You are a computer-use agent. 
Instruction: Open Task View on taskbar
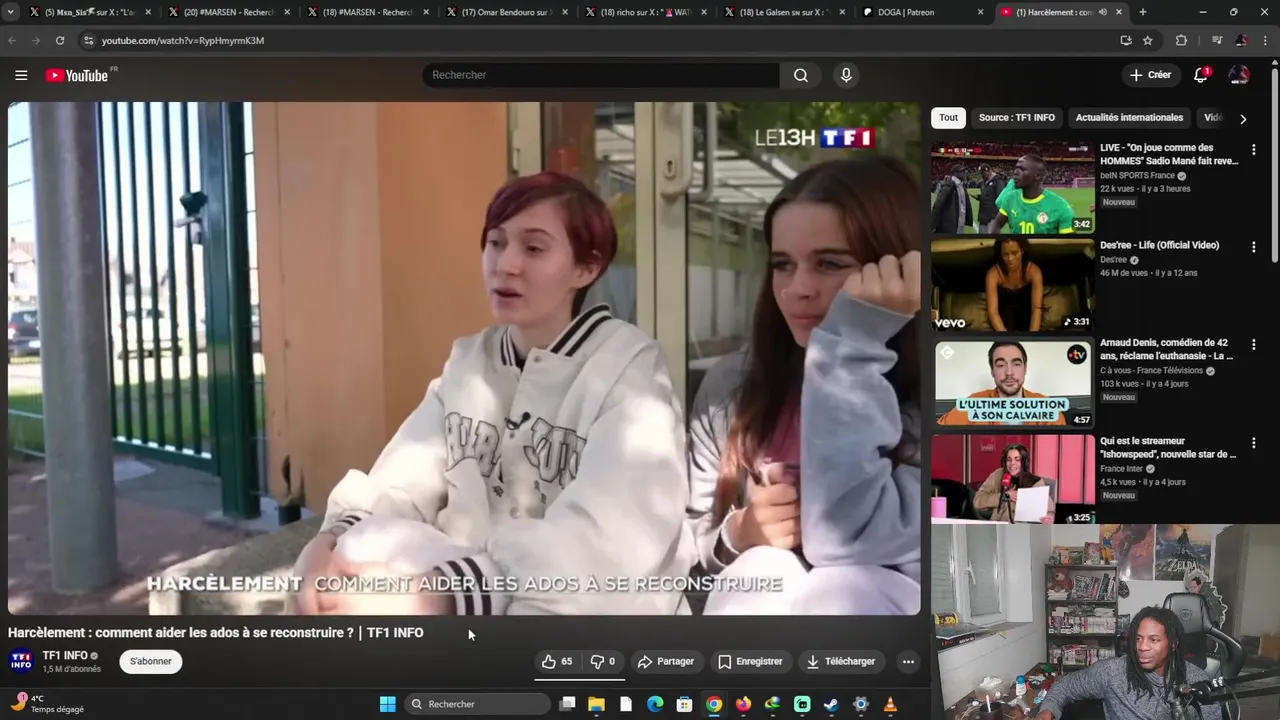[568, 704]
